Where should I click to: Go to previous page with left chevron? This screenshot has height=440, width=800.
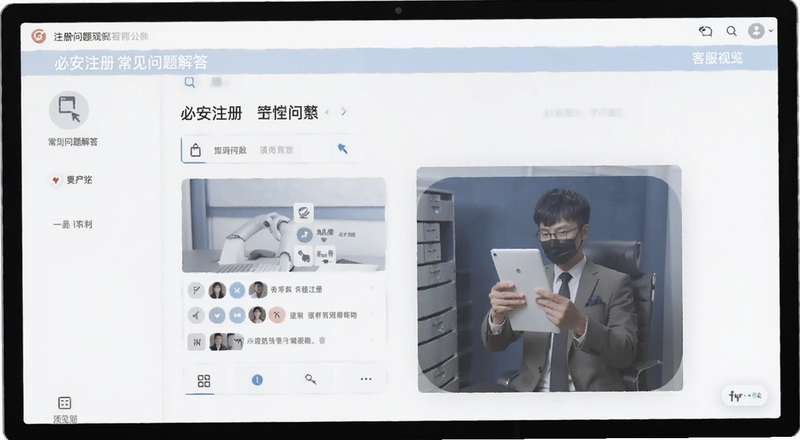click(x=328, y=111)
